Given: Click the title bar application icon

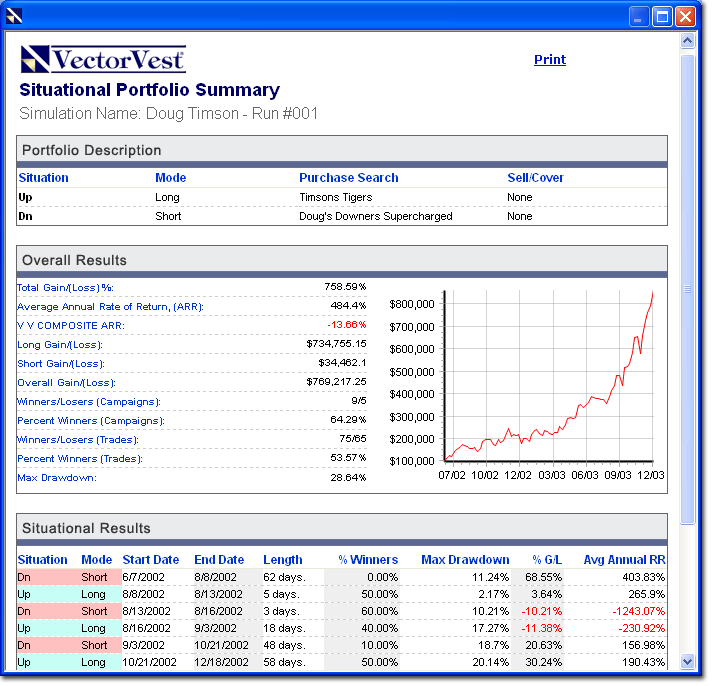Looking at the screenshot, I should [x=14, y=16].
